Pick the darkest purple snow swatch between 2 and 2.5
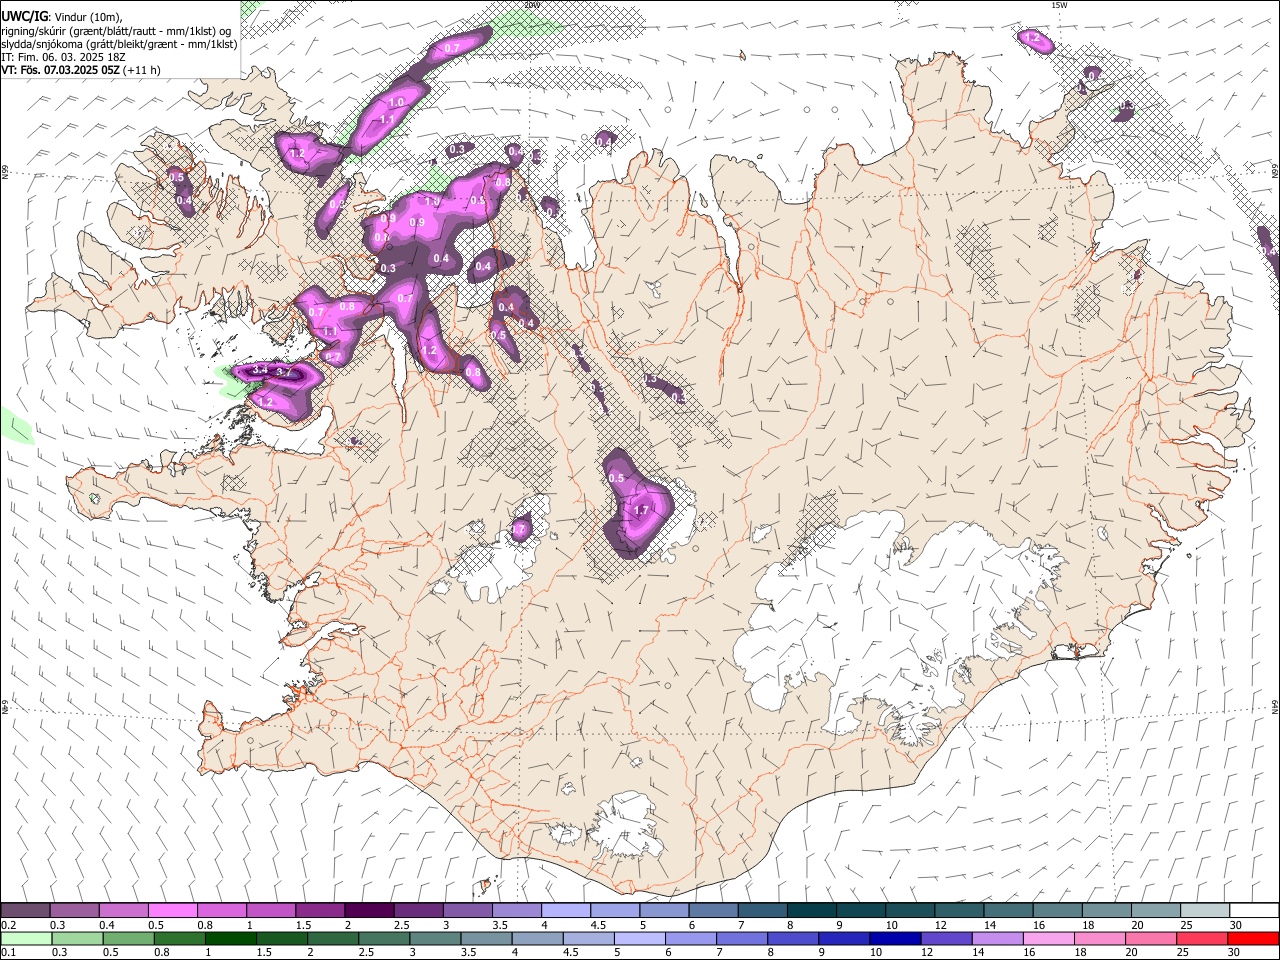1280x960 pixels. (369, 910)
